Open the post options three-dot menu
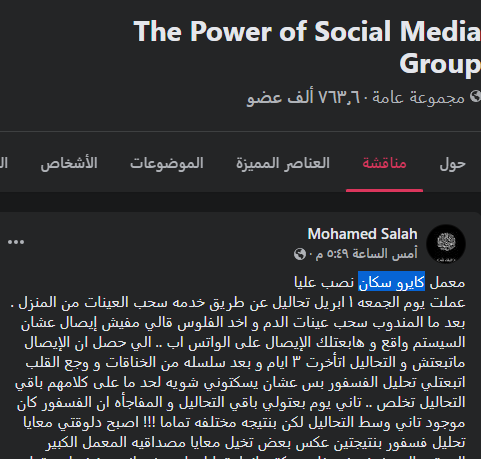The image size is (481, 459). [16, 242]
